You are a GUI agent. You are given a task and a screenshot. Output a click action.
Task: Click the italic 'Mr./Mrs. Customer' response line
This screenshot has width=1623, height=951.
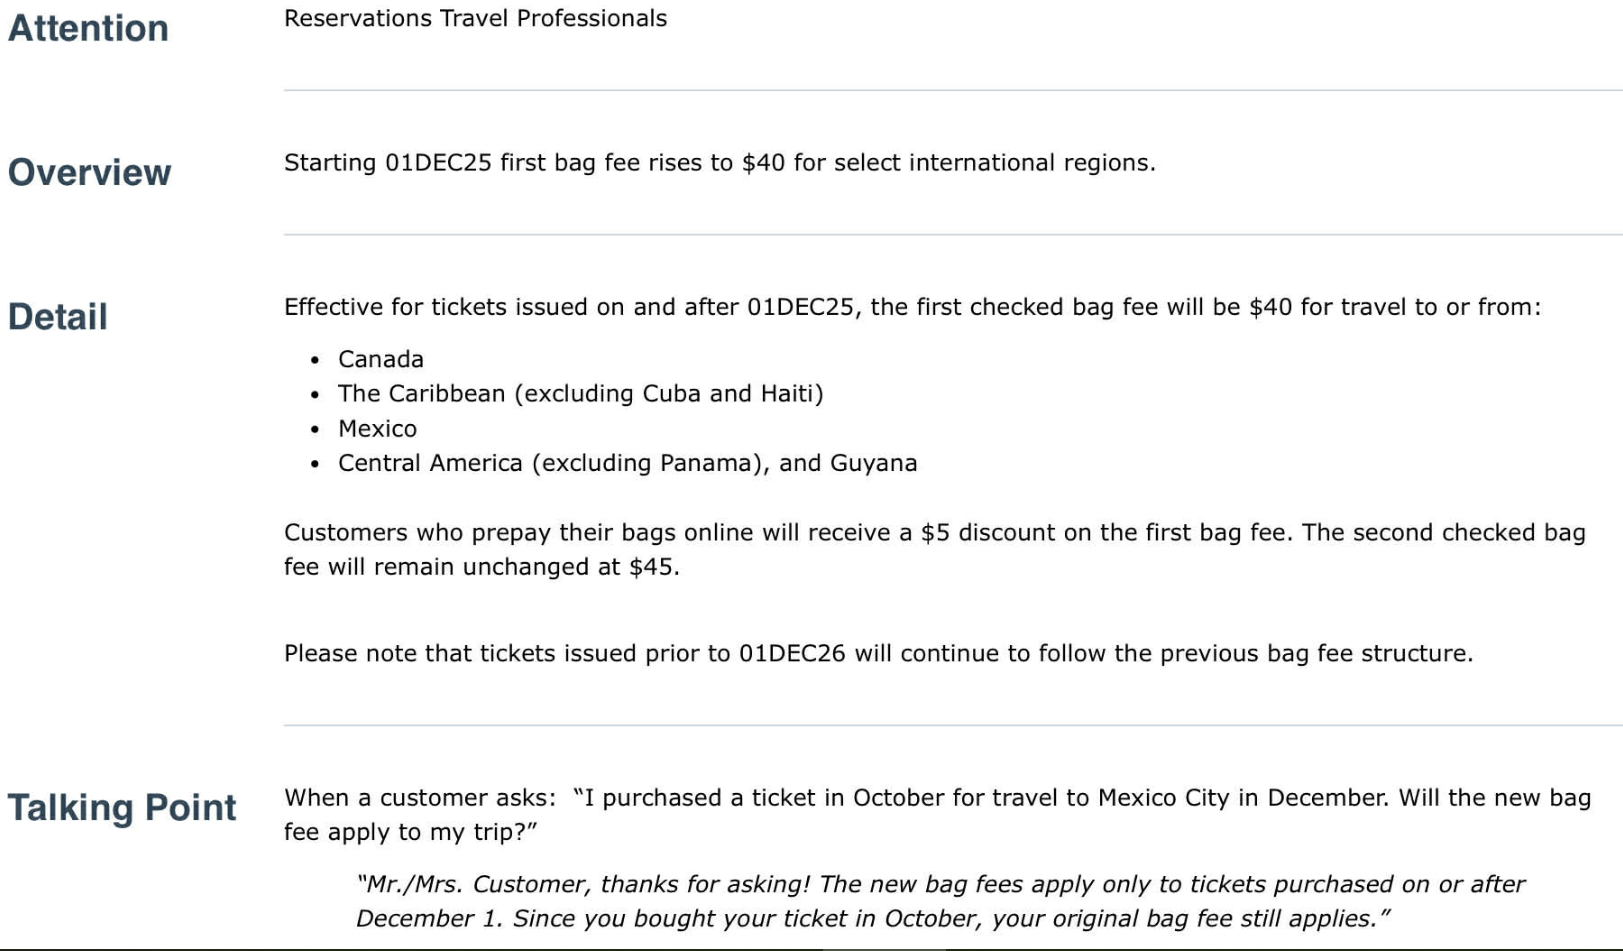[x=940, y=884]
